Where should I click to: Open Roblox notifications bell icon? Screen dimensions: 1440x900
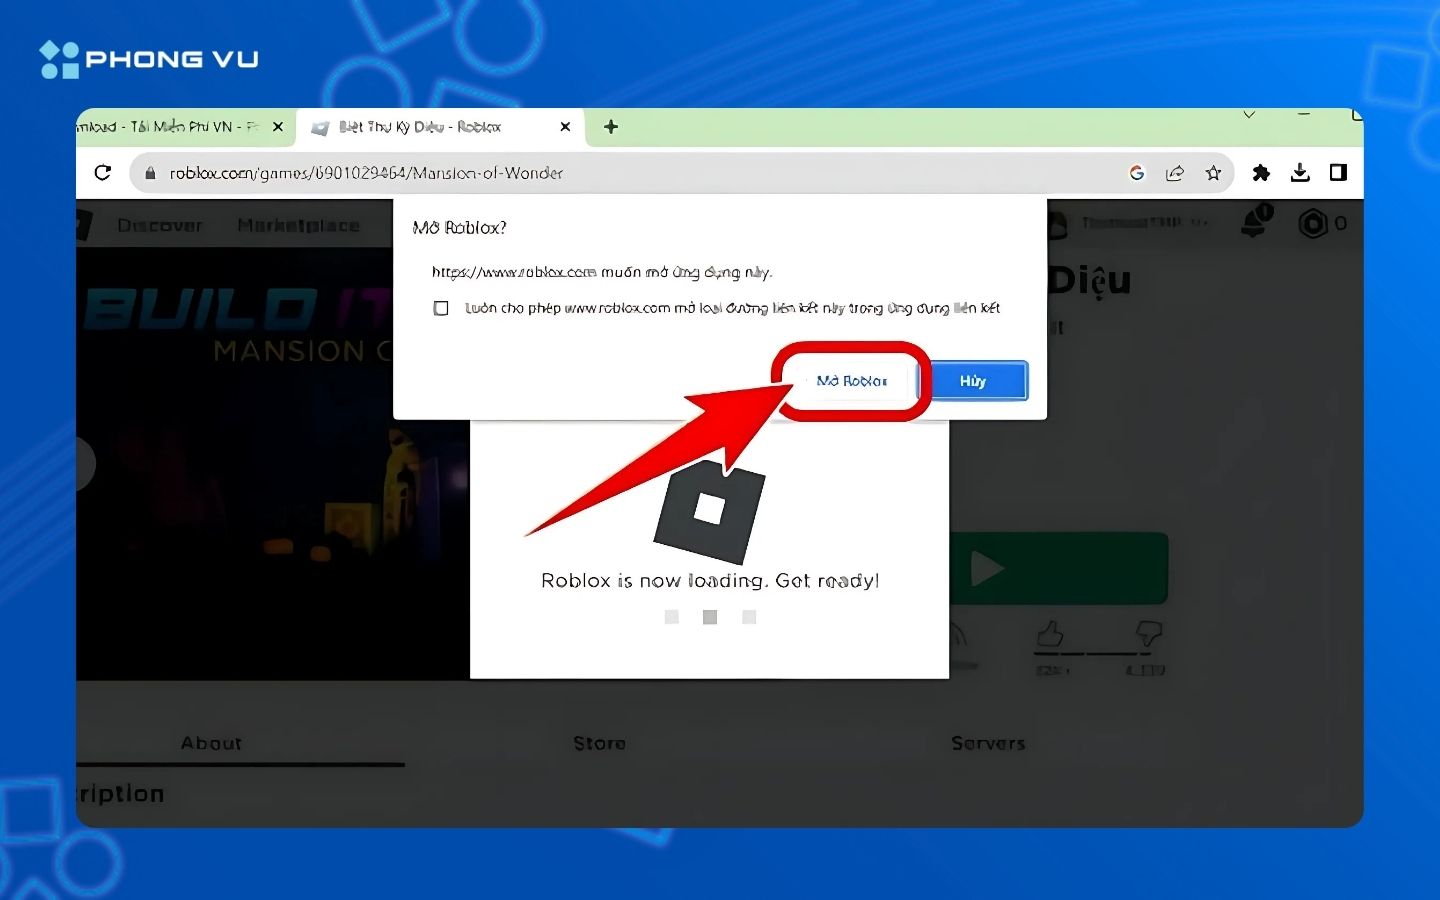click(x=1257, y=223)
